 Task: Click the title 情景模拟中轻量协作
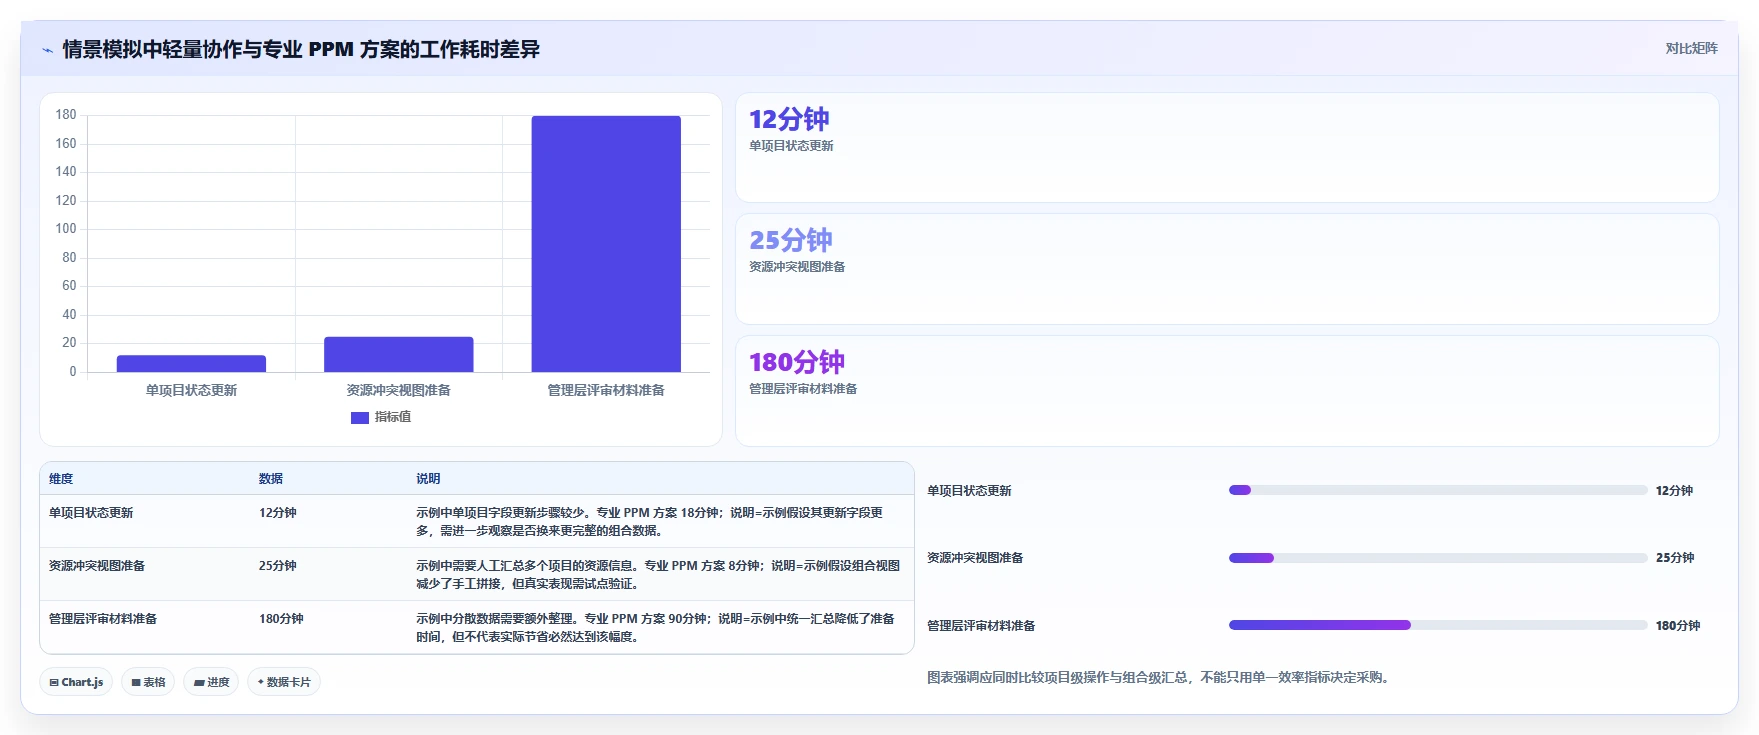point(301,50)
